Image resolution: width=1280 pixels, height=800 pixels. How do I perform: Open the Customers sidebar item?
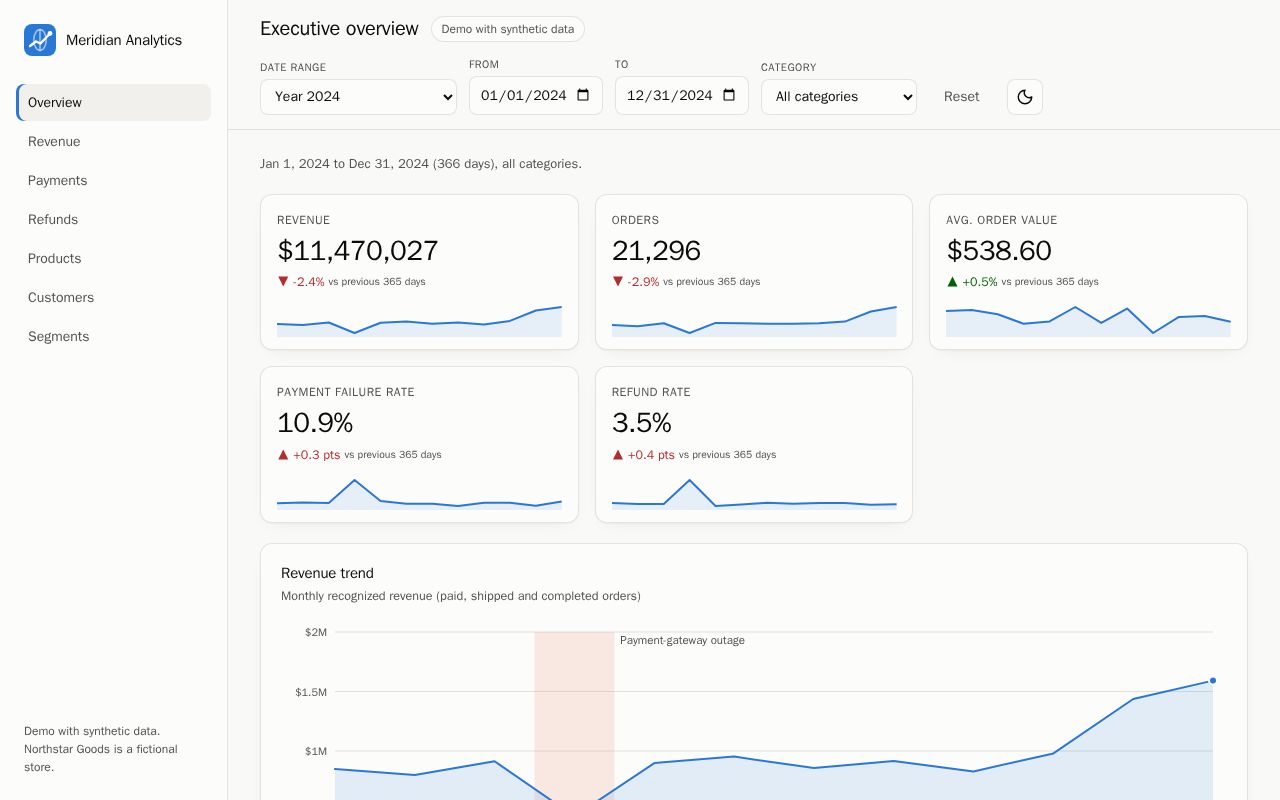click(x=114, y=297)
